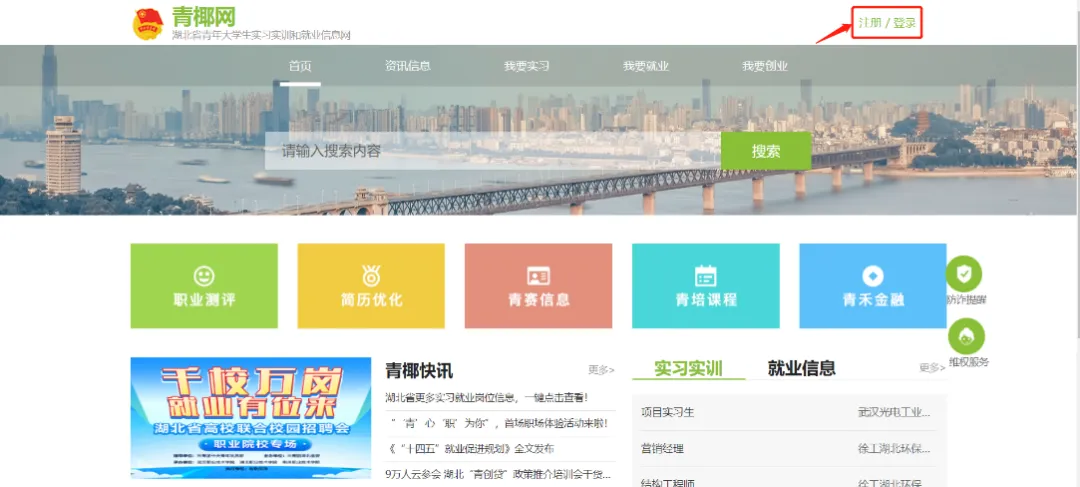
Task: Click the 青椰快讯 section heading
Action: click(419, 370)
